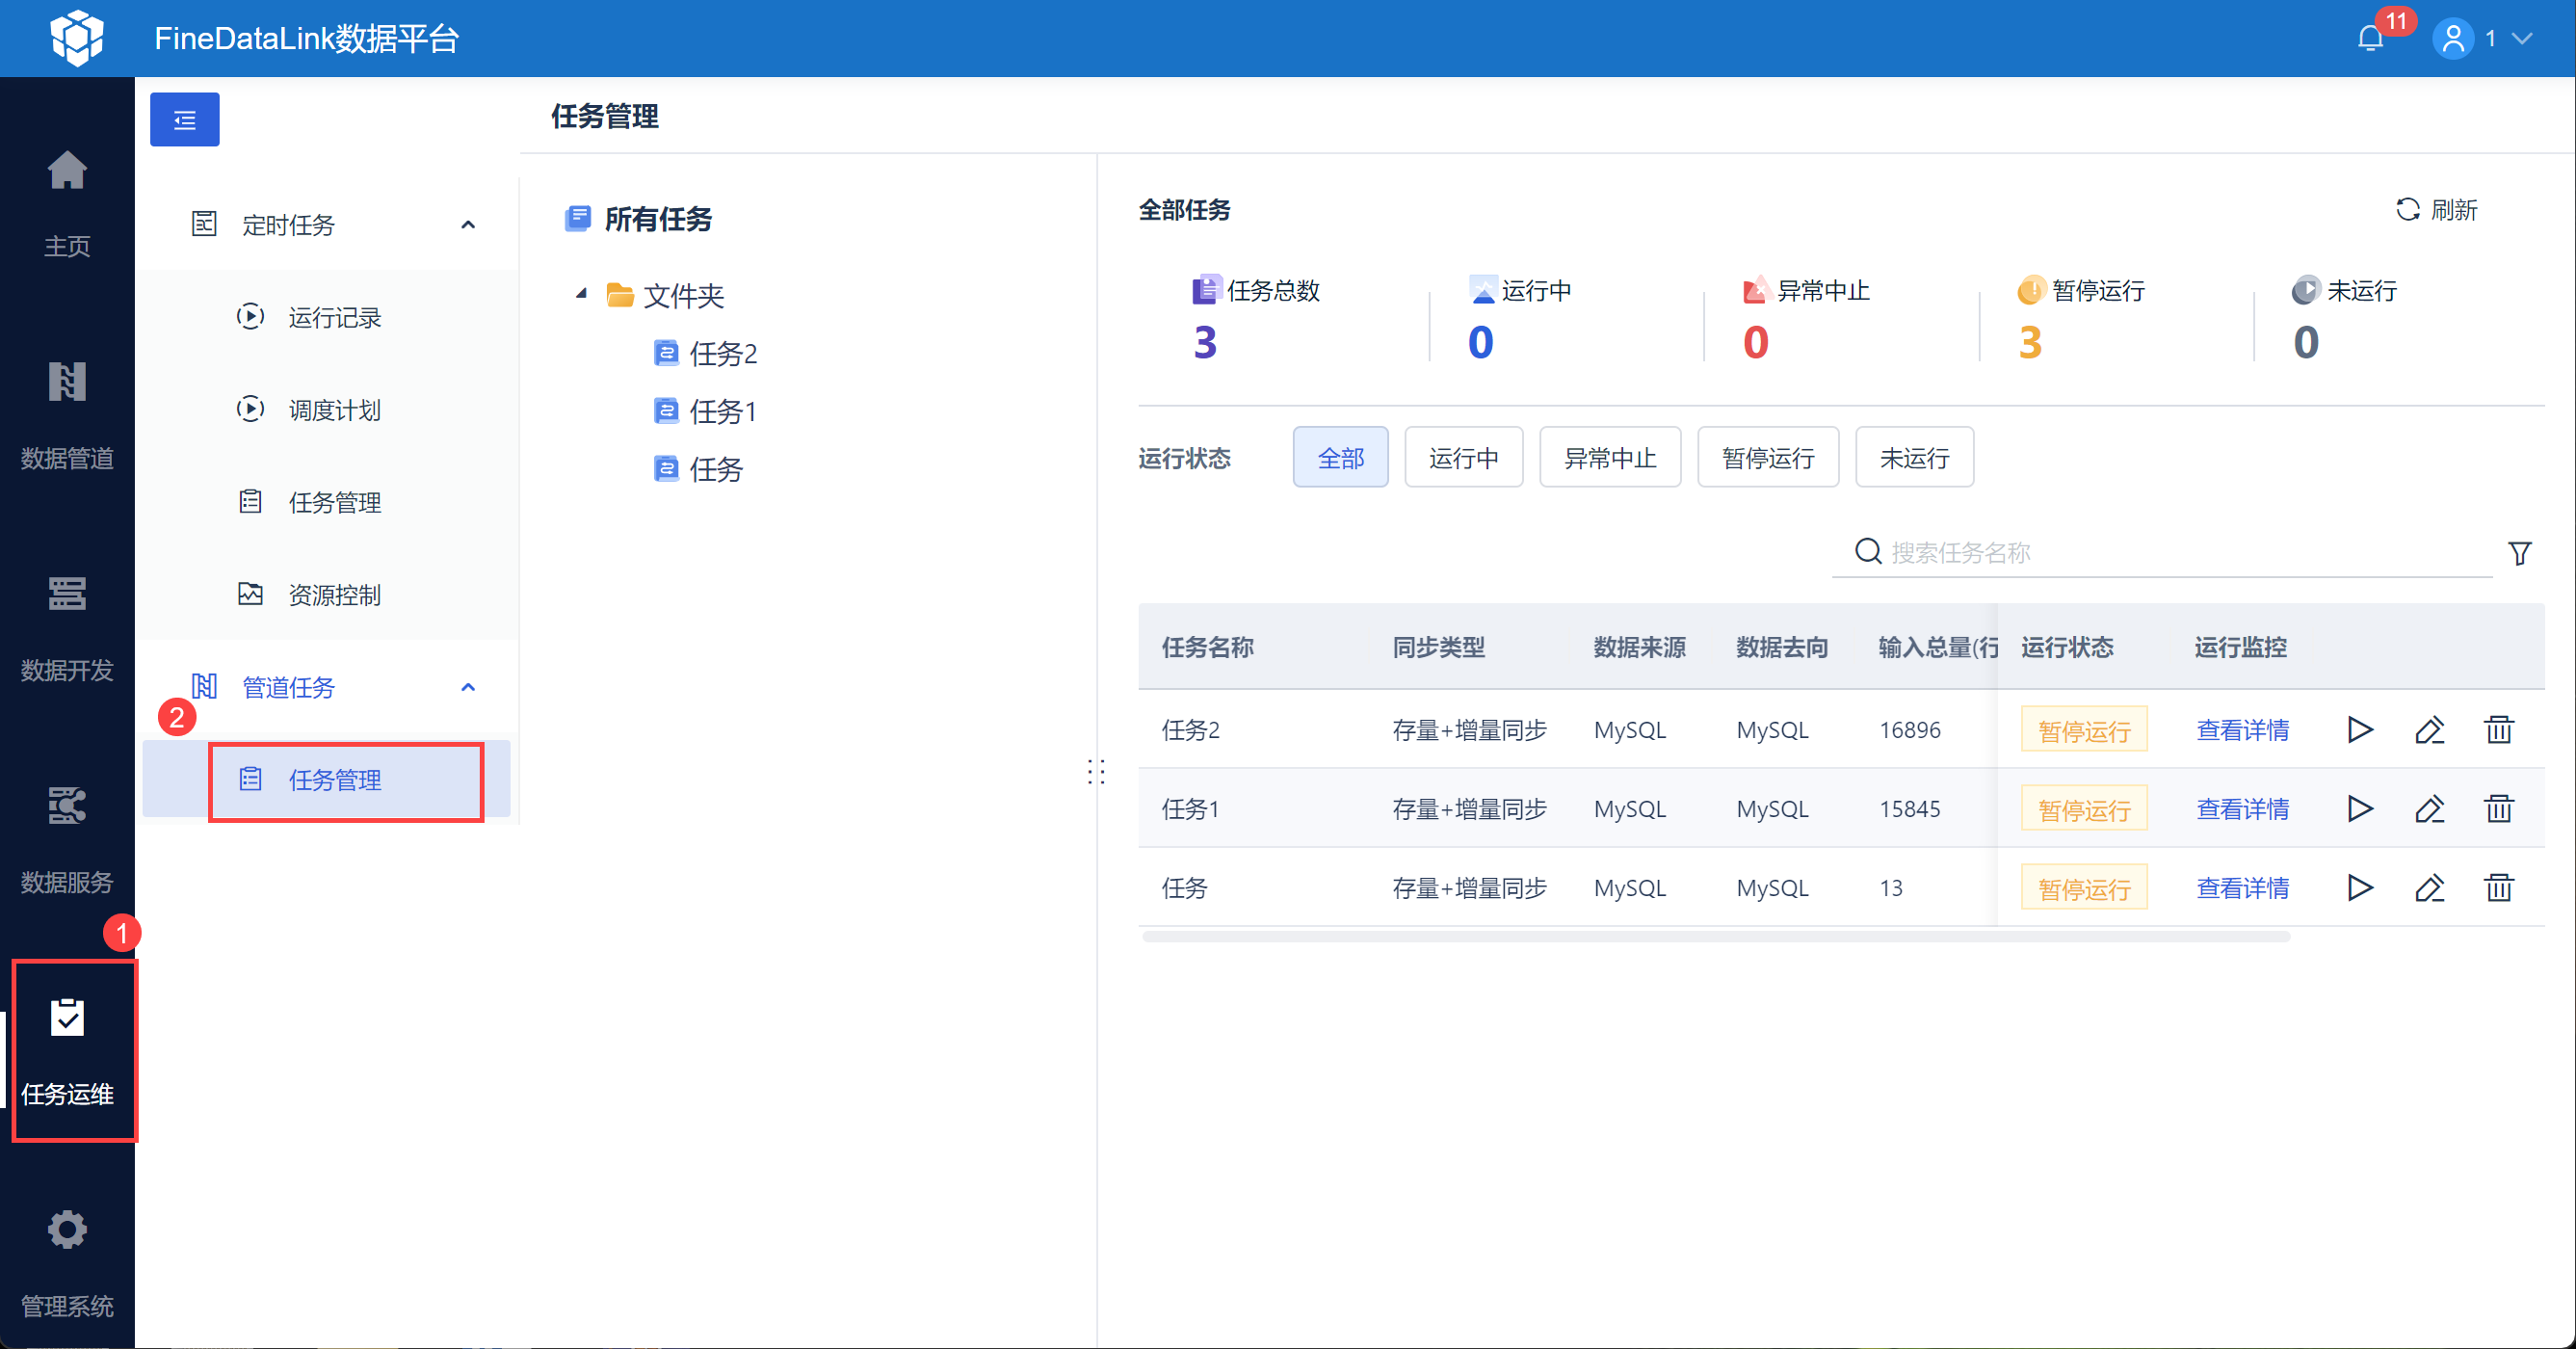Screen dimensions: 2576x1349
Task: Collapse the 定时任务 menu section
Action: [468, 225]
